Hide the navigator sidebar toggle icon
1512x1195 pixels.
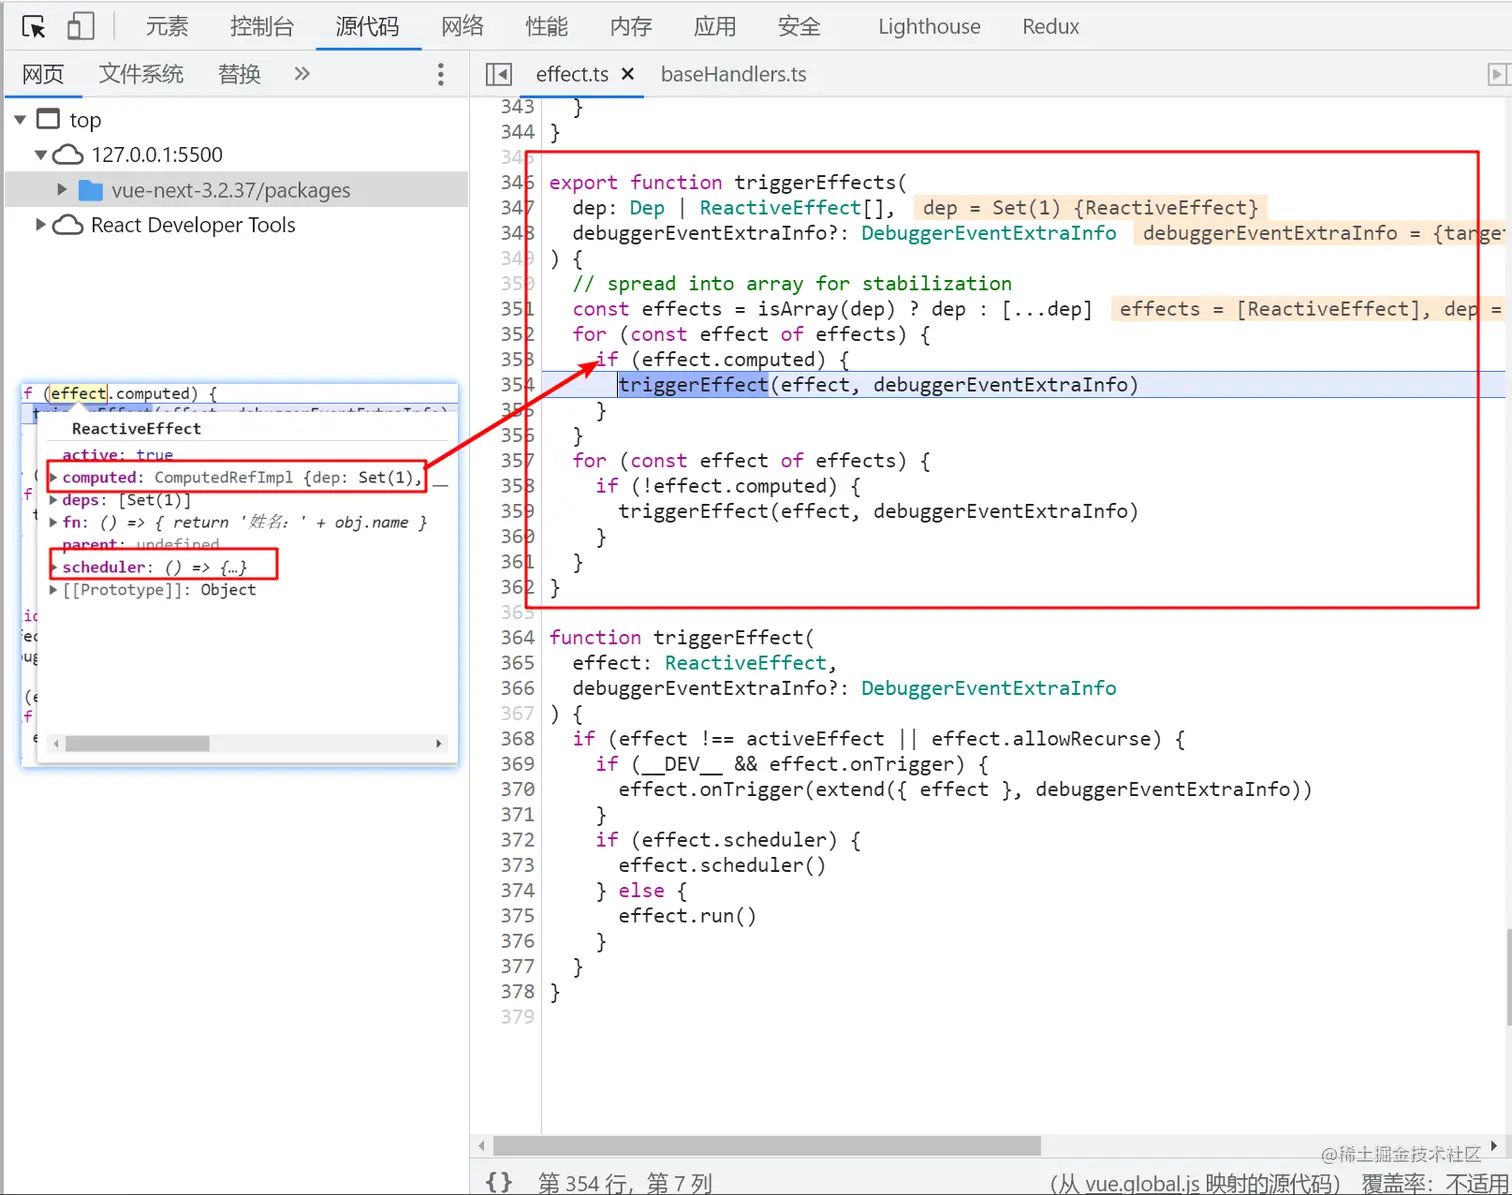(498, 74)
